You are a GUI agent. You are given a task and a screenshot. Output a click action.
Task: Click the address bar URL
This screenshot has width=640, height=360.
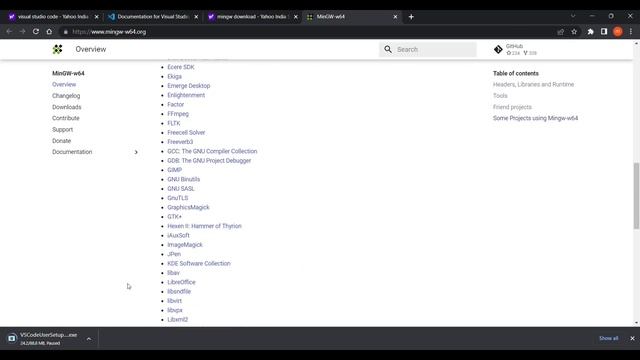click(x=109, y=32)
